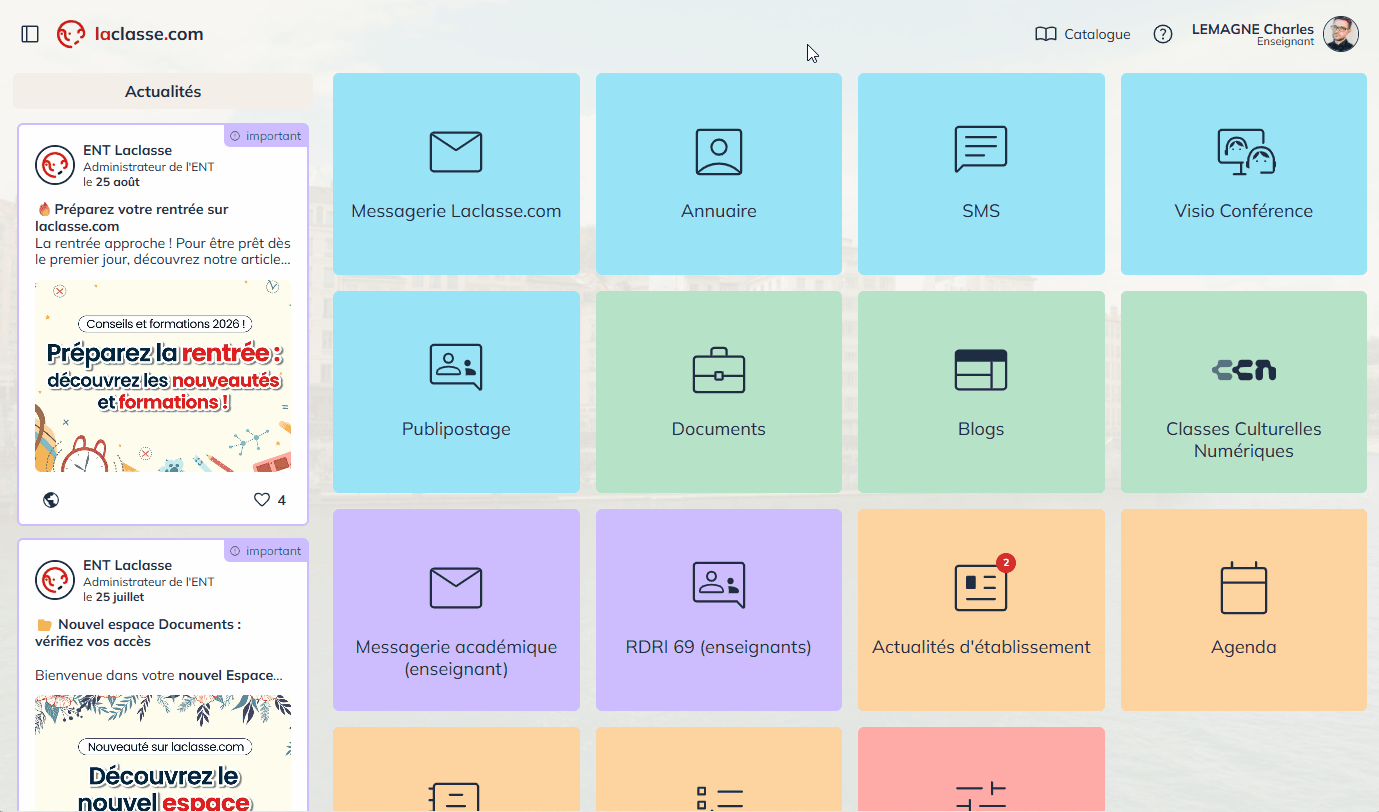The height and width of the screenshot is (812, 1379).
Task: Open the Catalogue book icon
Action: tap(1046, 34)
